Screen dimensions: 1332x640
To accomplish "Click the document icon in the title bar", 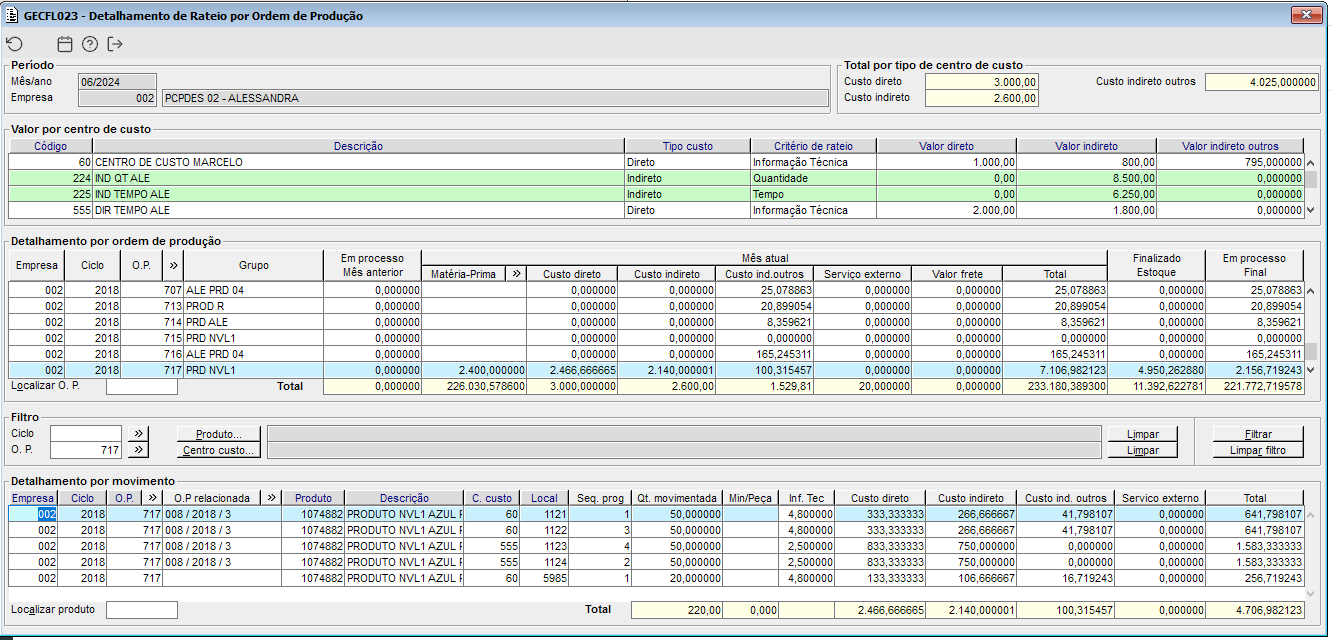I will click(12, 16).
